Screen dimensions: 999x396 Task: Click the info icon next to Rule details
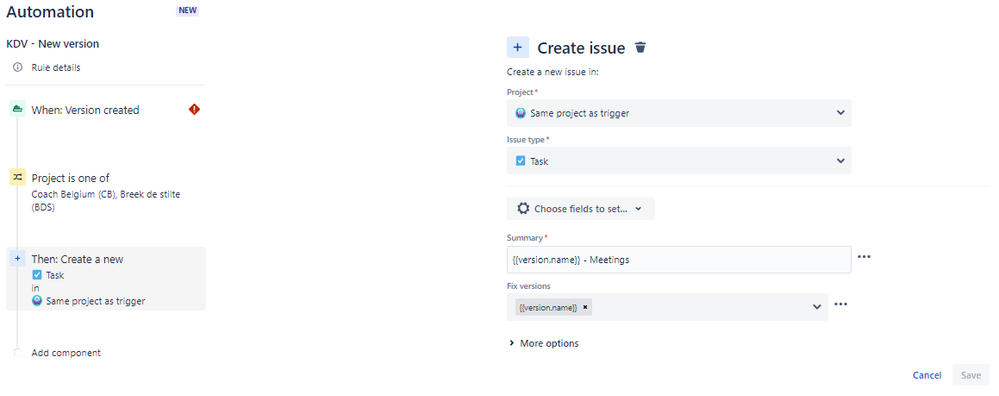[x=17, y=67]
